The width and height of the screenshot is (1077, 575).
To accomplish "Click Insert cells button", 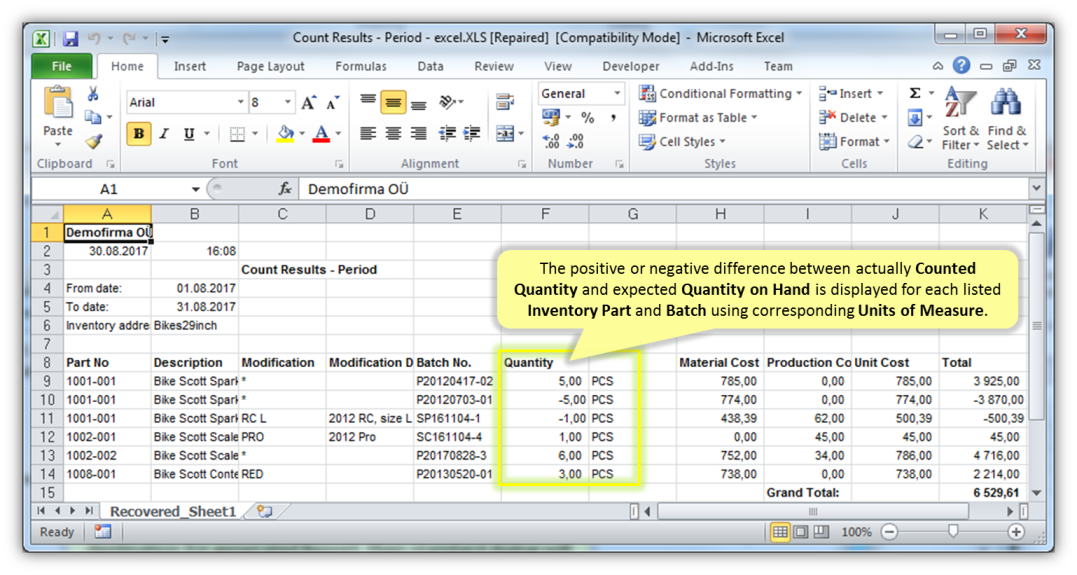I will point(851,93).
